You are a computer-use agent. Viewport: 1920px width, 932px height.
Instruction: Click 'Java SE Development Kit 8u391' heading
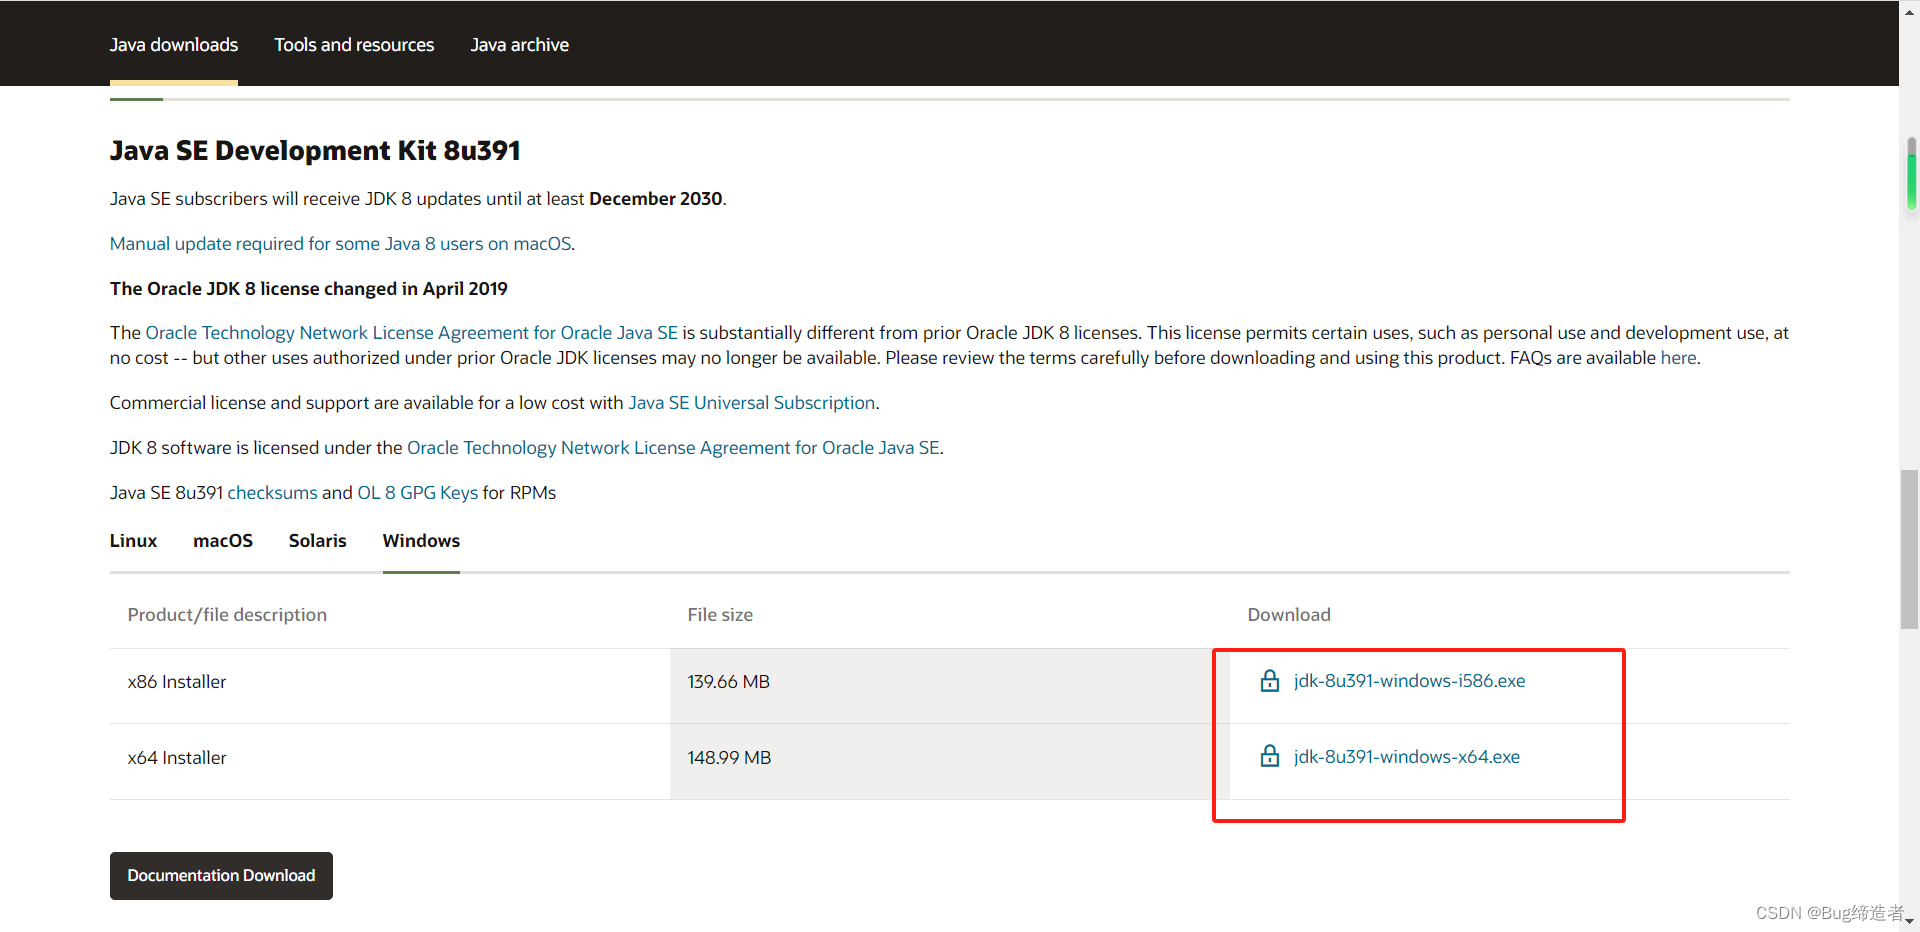point(315,151)
